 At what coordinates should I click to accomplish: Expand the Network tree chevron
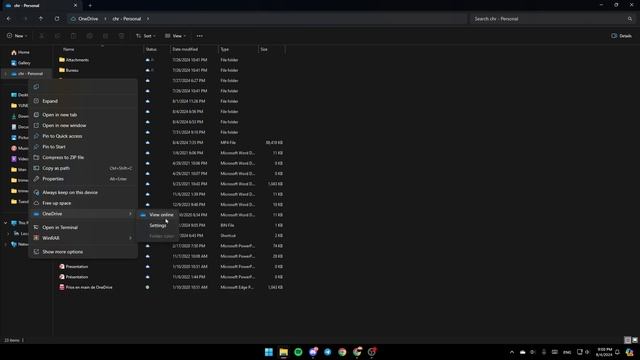pos(6,244)
